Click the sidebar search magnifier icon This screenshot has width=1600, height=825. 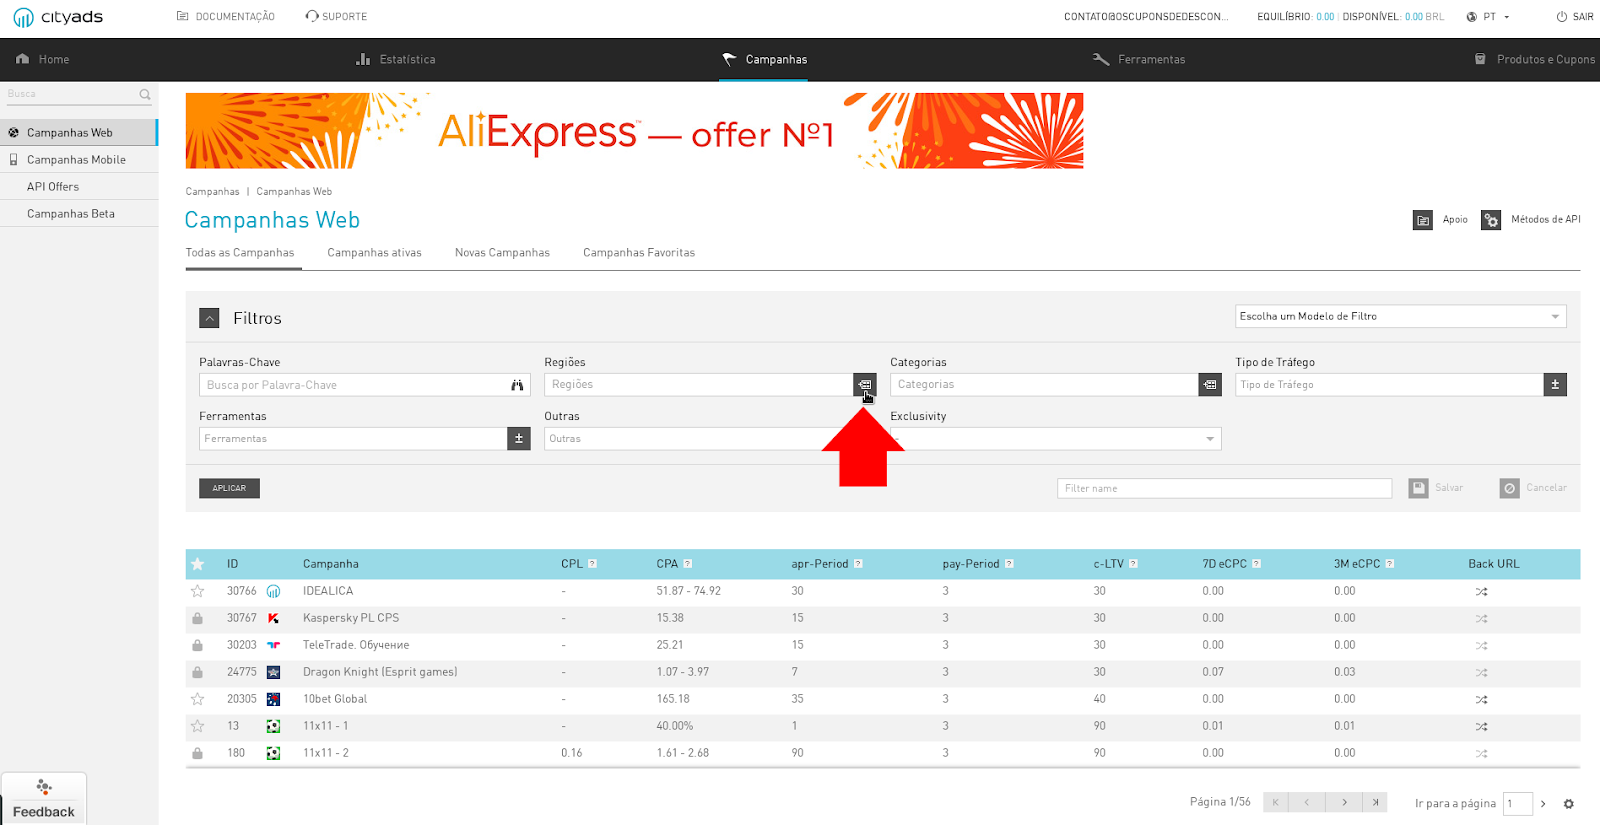pyautogui.click(x=145, y=94)
